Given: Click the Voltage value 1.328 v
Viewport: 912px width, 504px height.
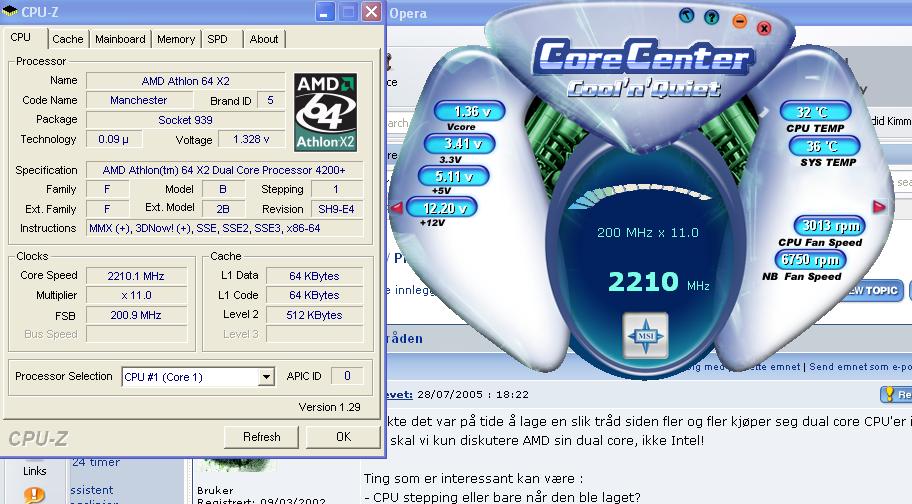Looking at the screenshot, I should (251, 139).
